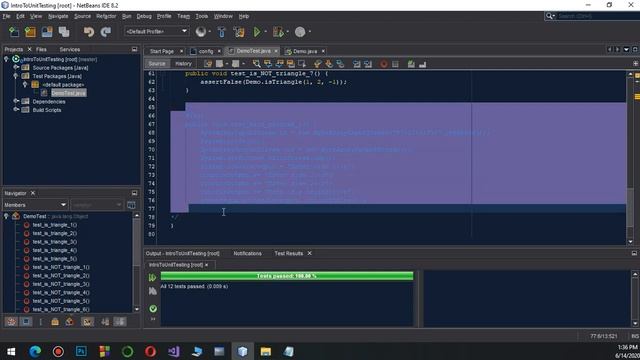Click the New Project toolbar icon
This screenshot has height=360, width=640.
pos(30,32)
